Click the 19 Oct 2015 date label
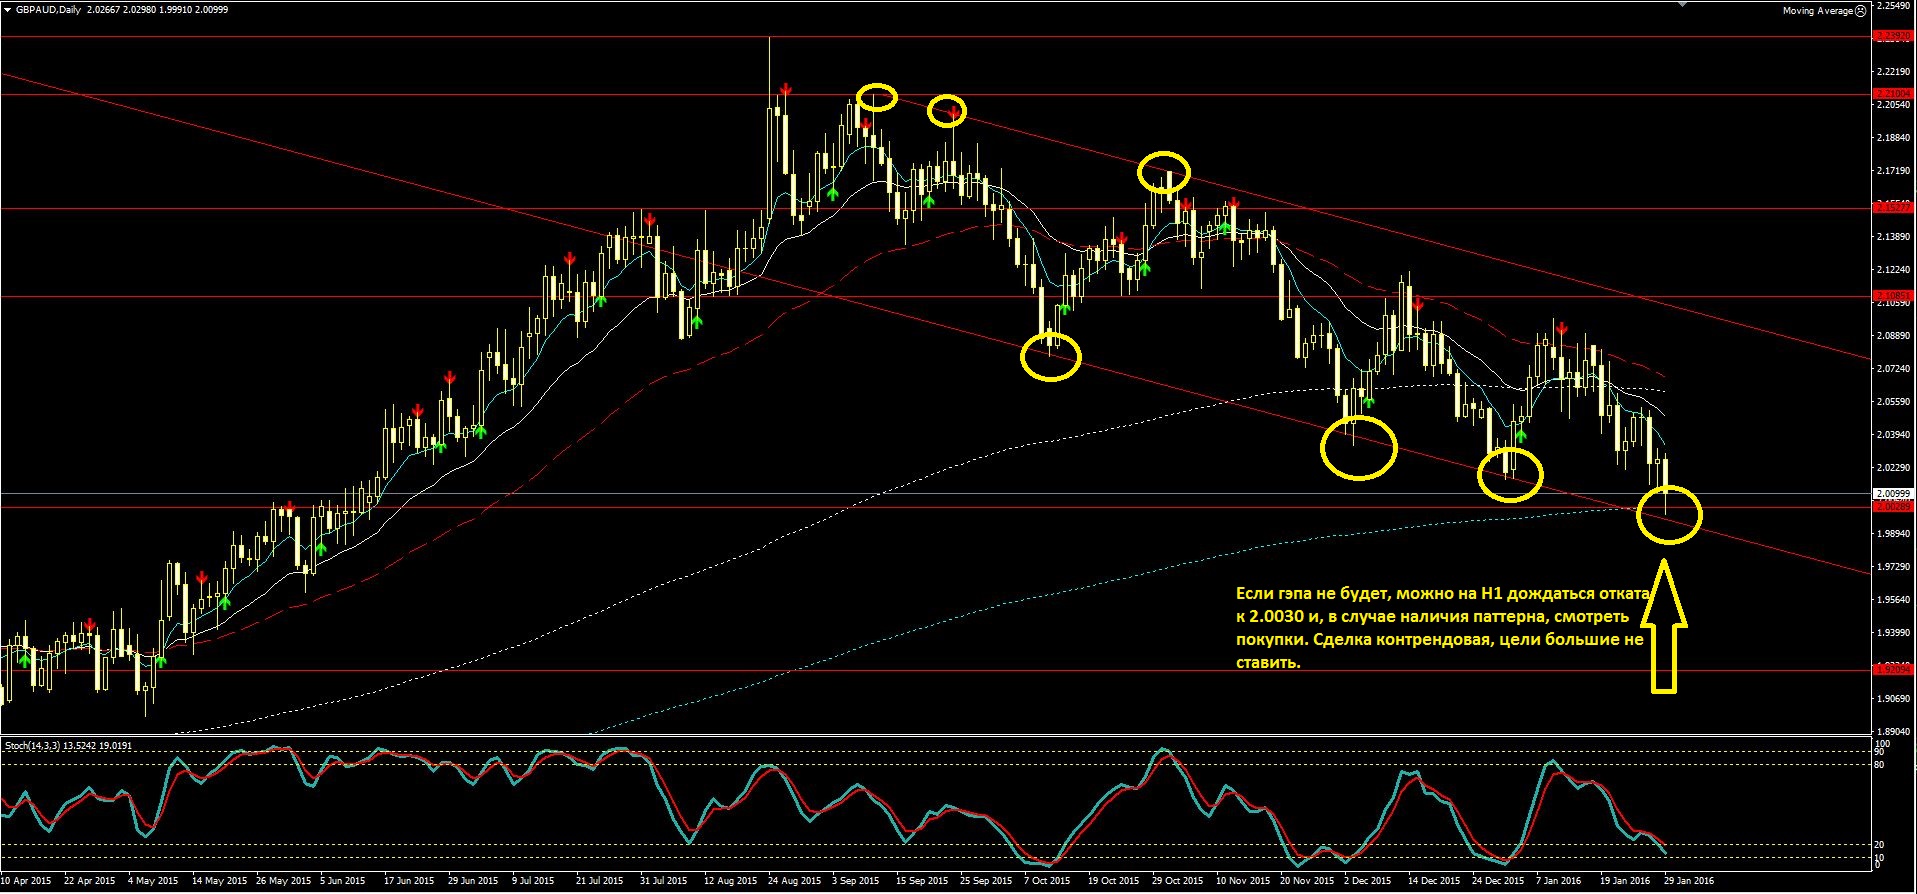The width and height of the screenshot is (1917, 894). click(x=1113, y=881)
